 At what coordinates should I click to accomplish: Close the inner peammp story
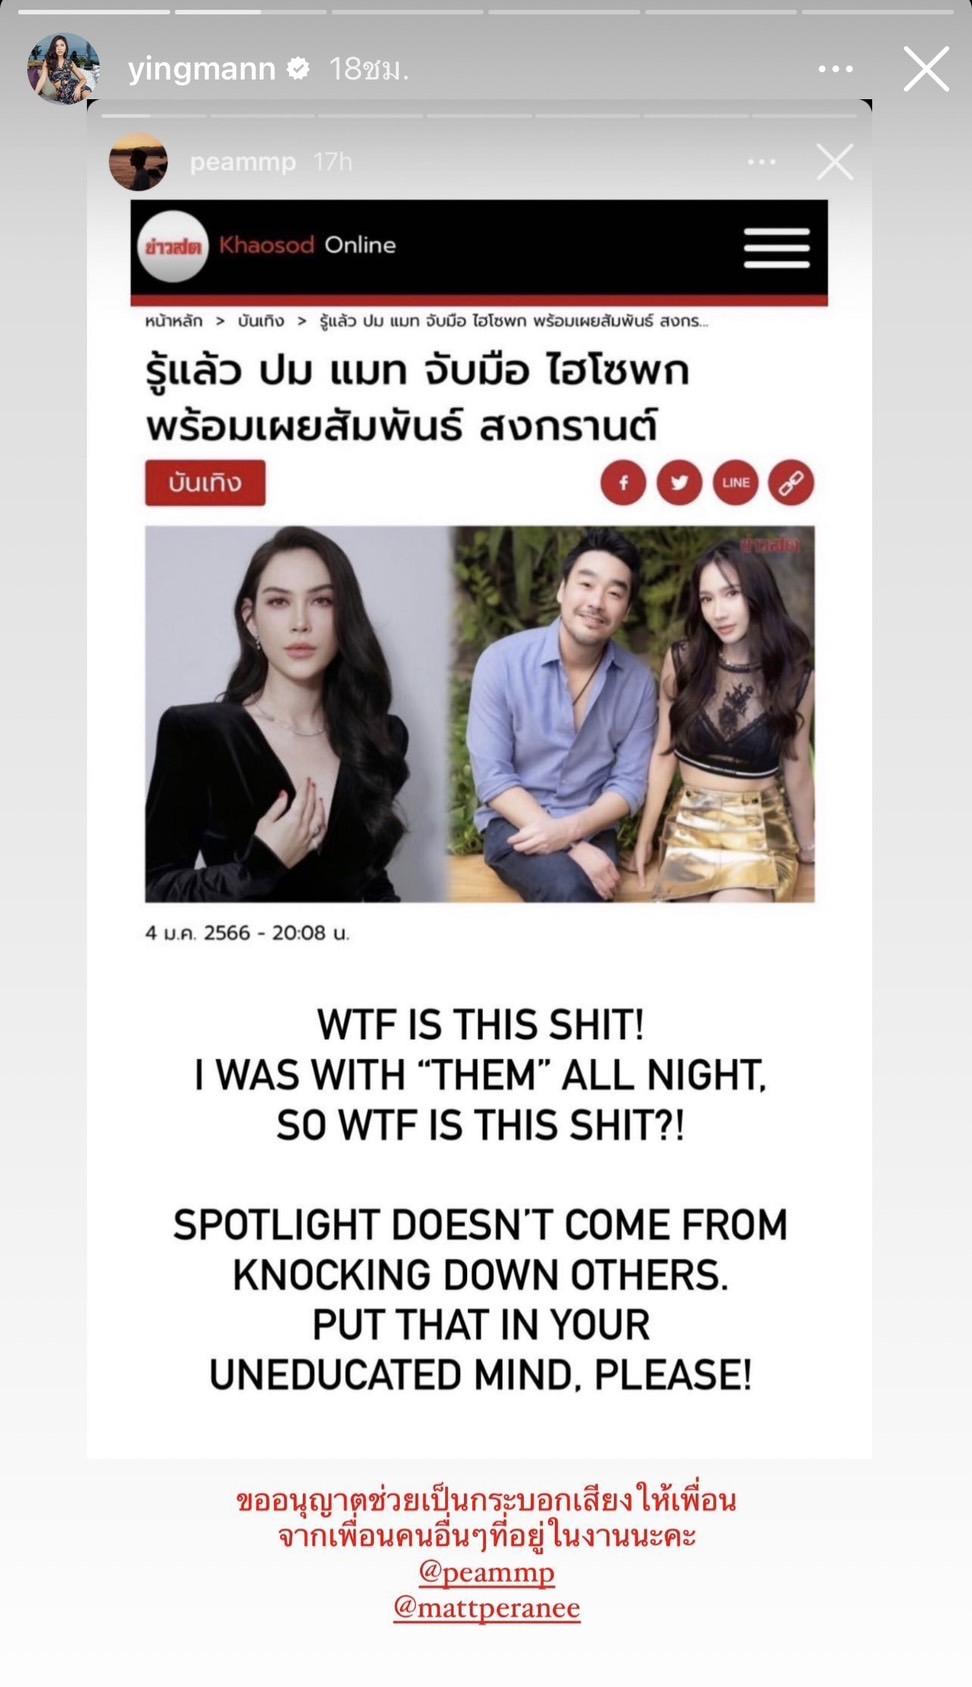tap(835, 162)
